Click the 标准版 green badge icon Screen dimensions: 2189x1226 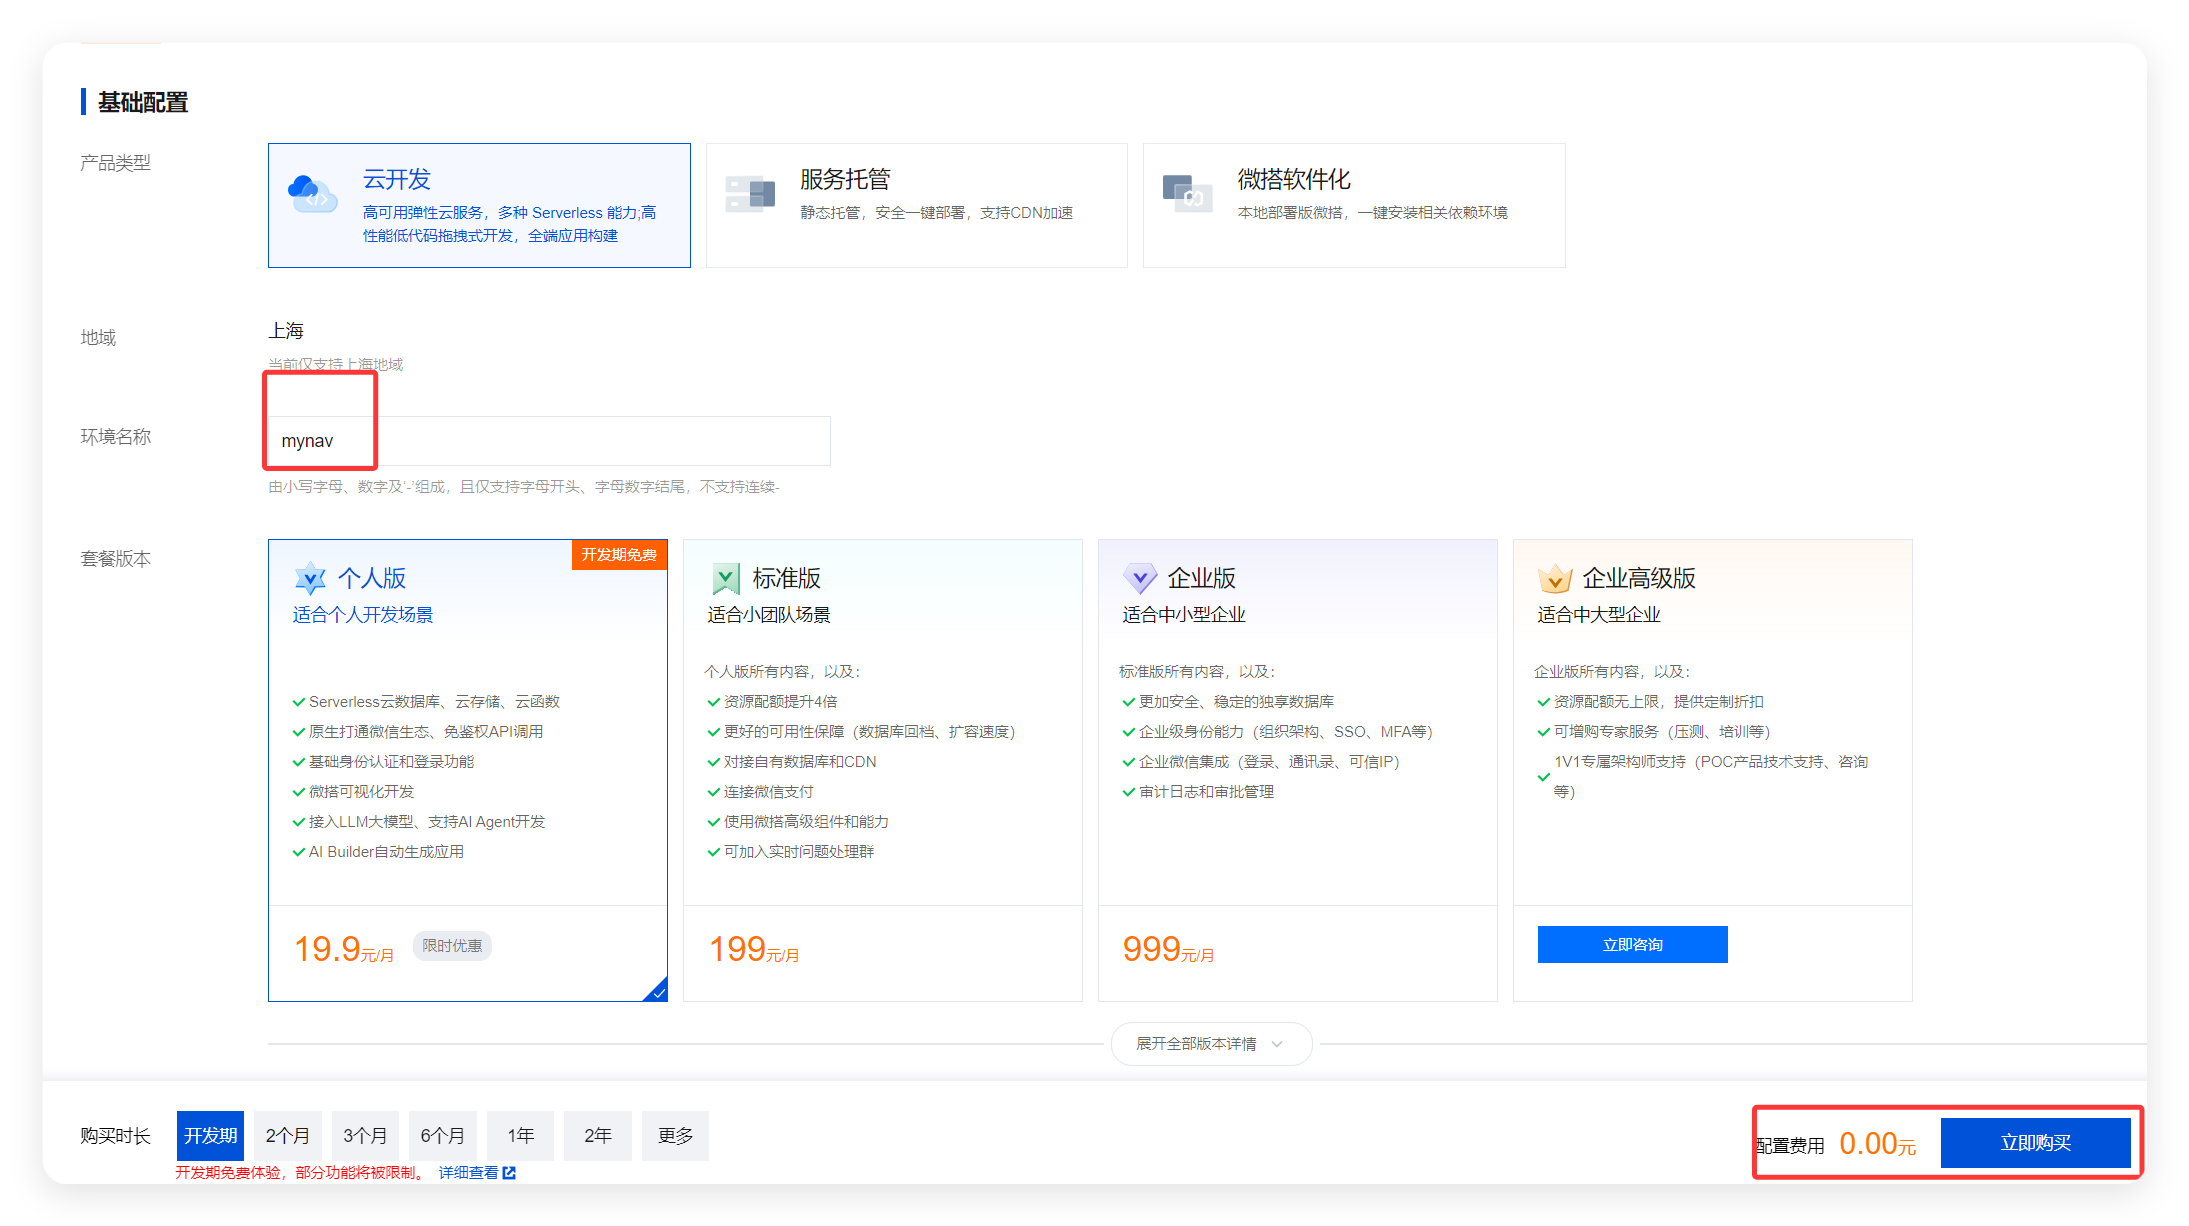[x=724, y=578]
